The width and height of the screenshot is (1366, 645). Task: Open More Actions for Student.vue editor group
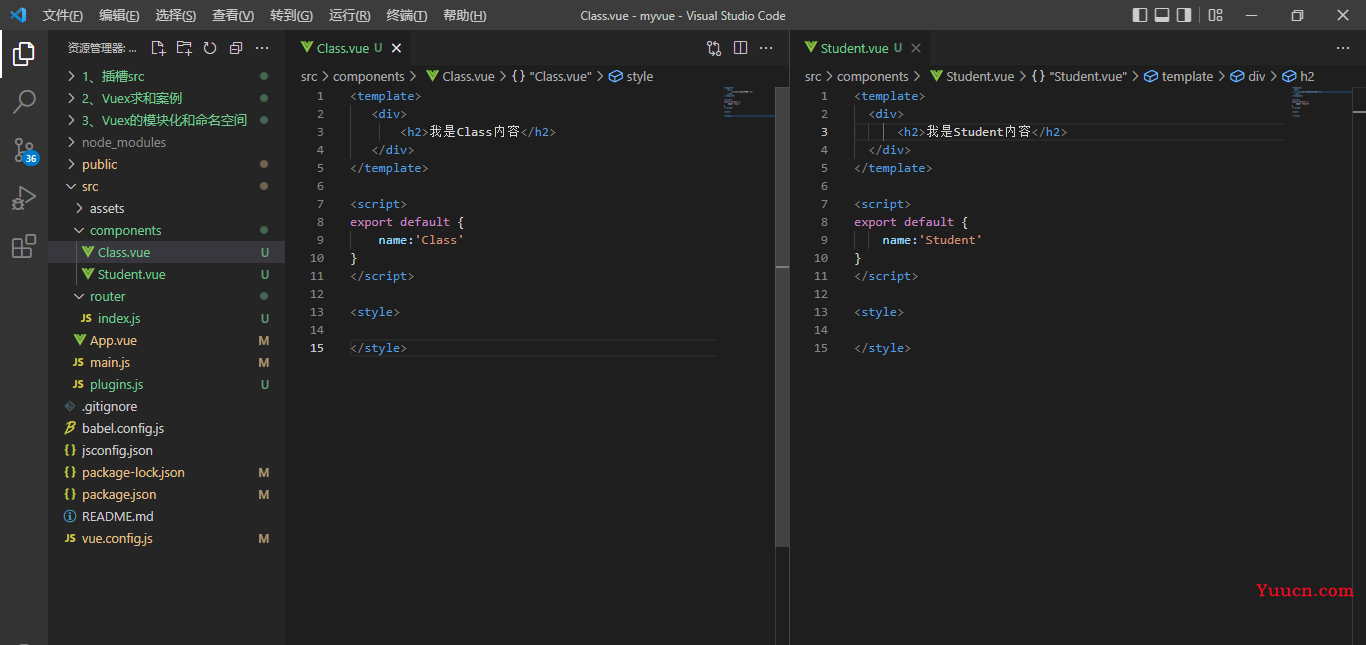point(1343,48)
